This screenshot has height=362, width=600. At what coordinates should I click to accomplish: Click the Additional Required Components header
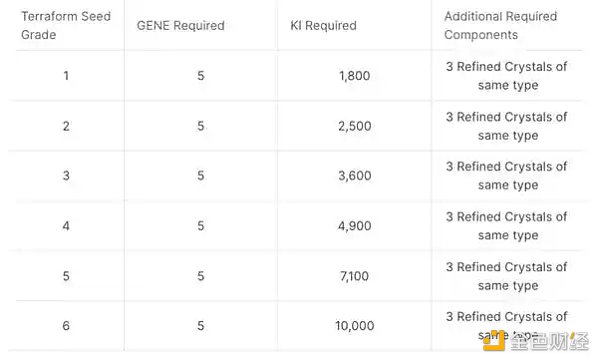501,25
